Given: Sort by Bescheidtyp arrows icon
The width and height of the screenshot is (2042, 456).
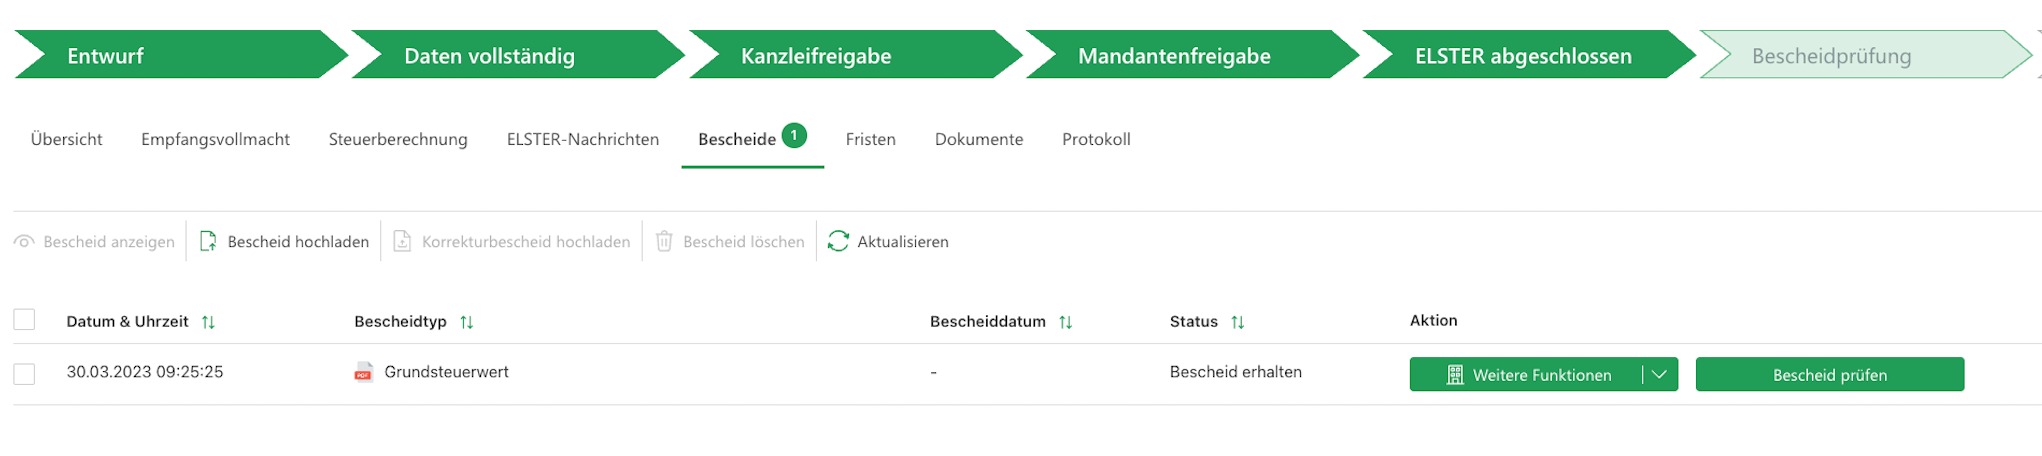Looking at the screenshot, I should (466, 322).
